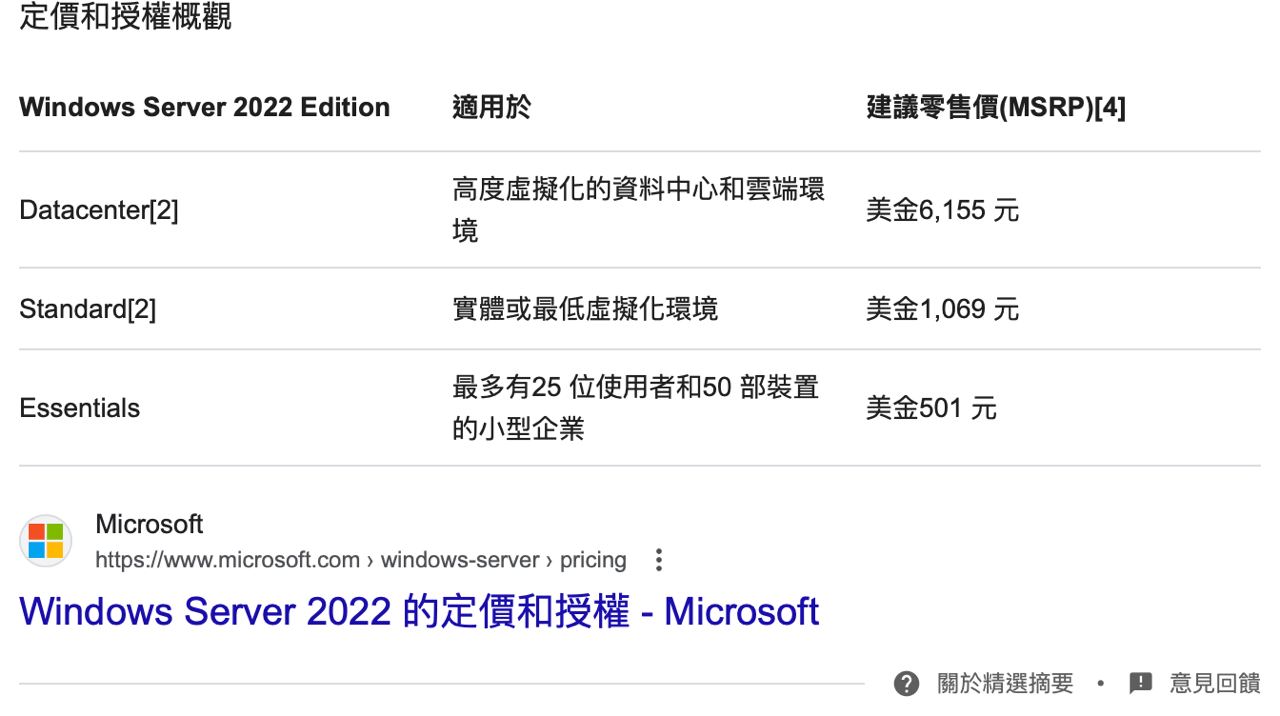Click the 建議零售價(MSRP)[4] column header

tap(995, 107)
